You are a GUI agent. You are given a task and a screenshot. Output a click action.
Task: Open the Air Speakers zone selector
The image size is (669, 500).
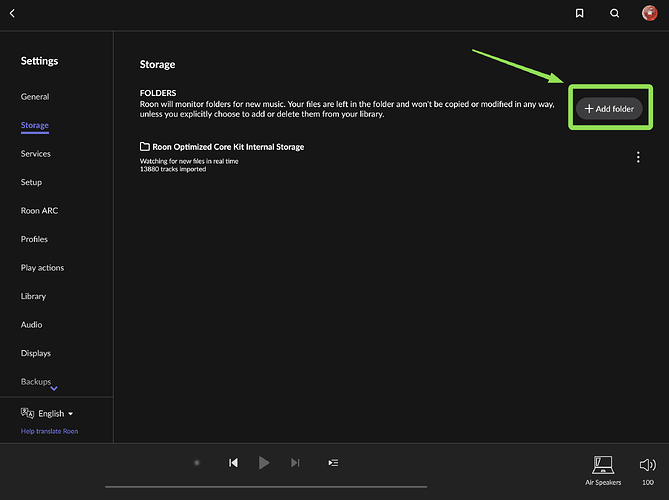tap(603, 470)
